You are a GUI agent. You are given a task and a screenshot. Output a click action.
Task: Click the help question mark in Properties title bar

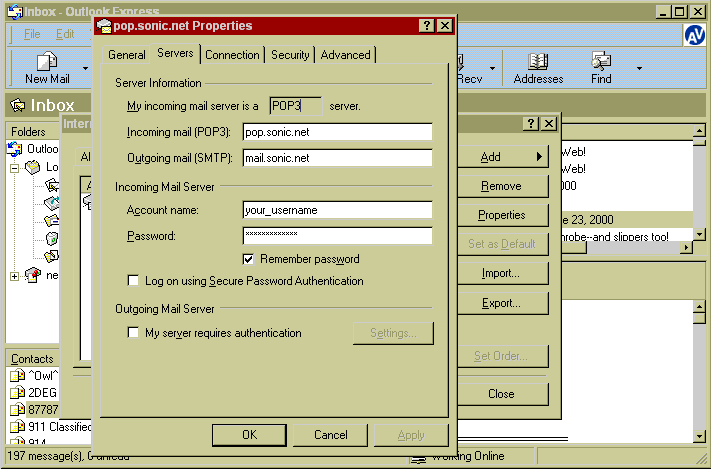pyautogui.click(x=426, y=26)
